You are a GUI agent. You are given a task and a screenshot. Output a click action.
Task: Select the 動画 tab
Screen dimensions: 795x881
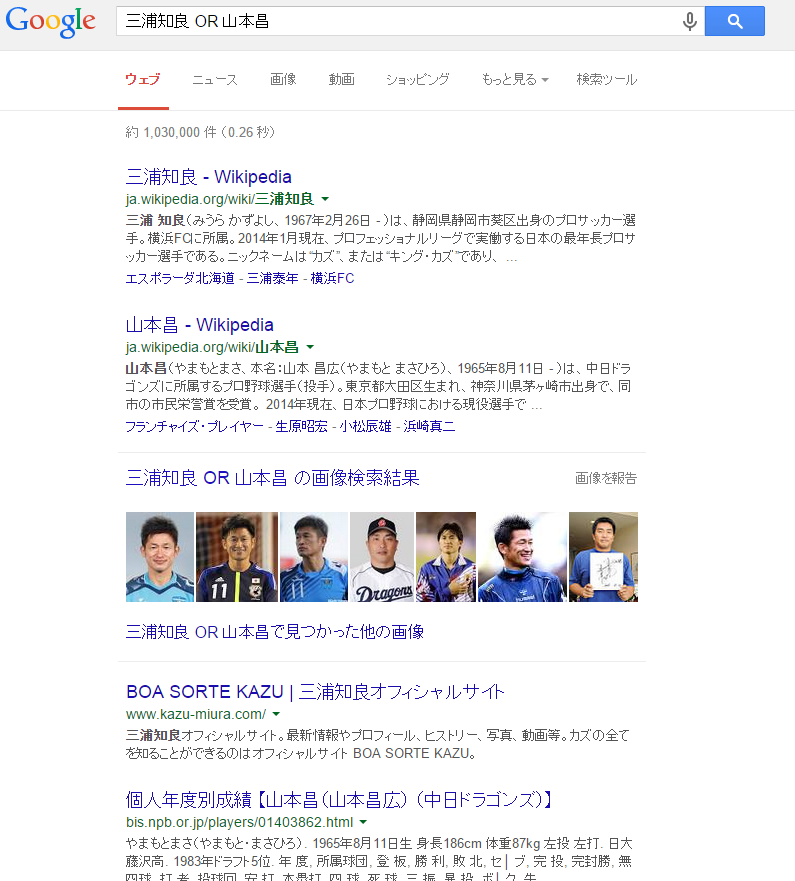342,79
